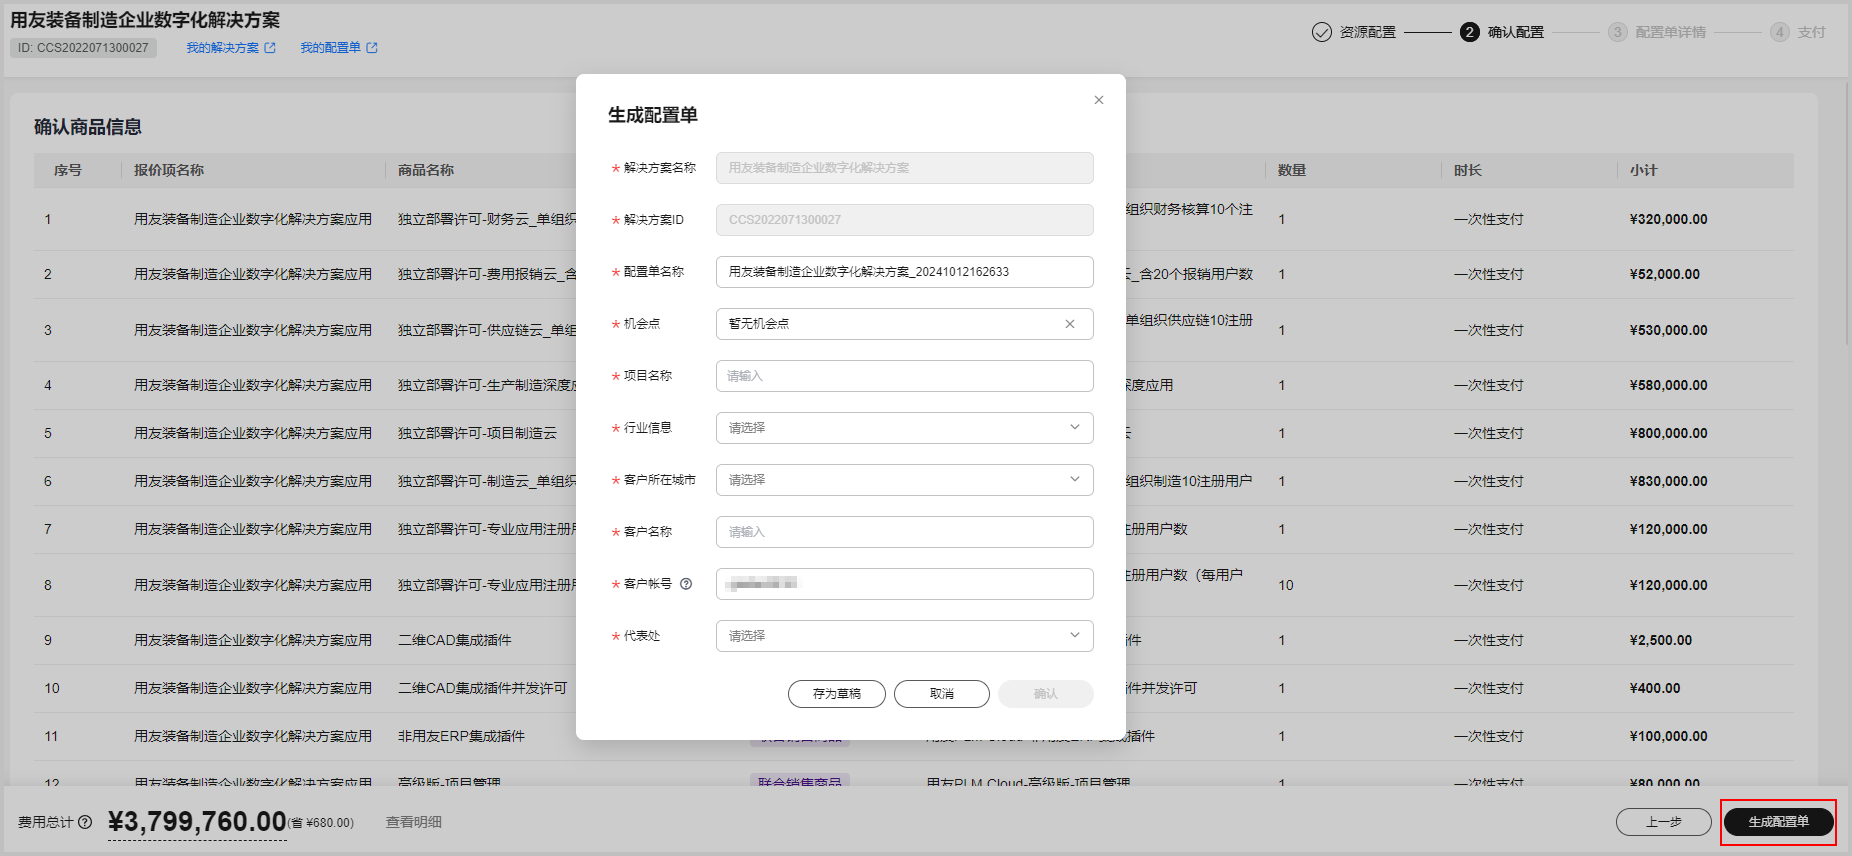Click the step 2 确认配置 circle icon
This screenshot has width=1852, height=856.
pos(1469,32)
